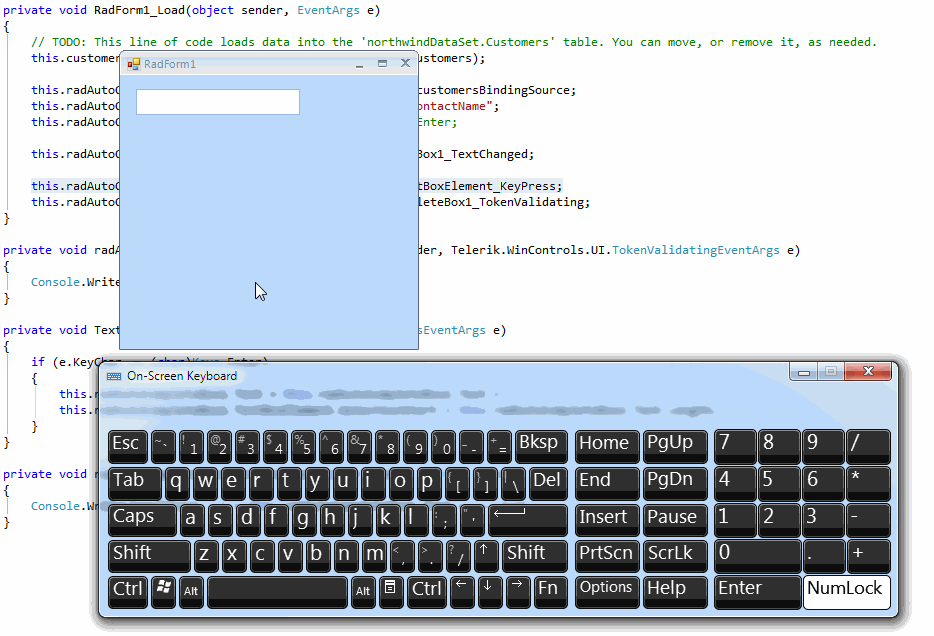Toggle the right Alt key next to spacebar
This screenshot has width=934, height=636.
coord(363,592)
